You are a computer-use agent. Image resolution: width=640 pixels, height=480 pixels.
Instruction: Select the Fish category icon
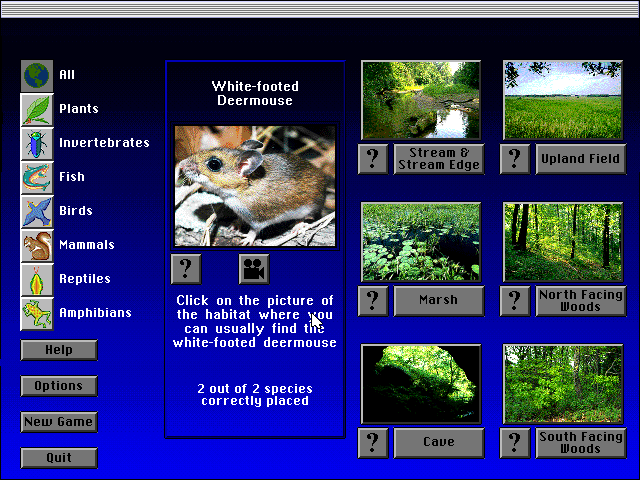[37, 178]
